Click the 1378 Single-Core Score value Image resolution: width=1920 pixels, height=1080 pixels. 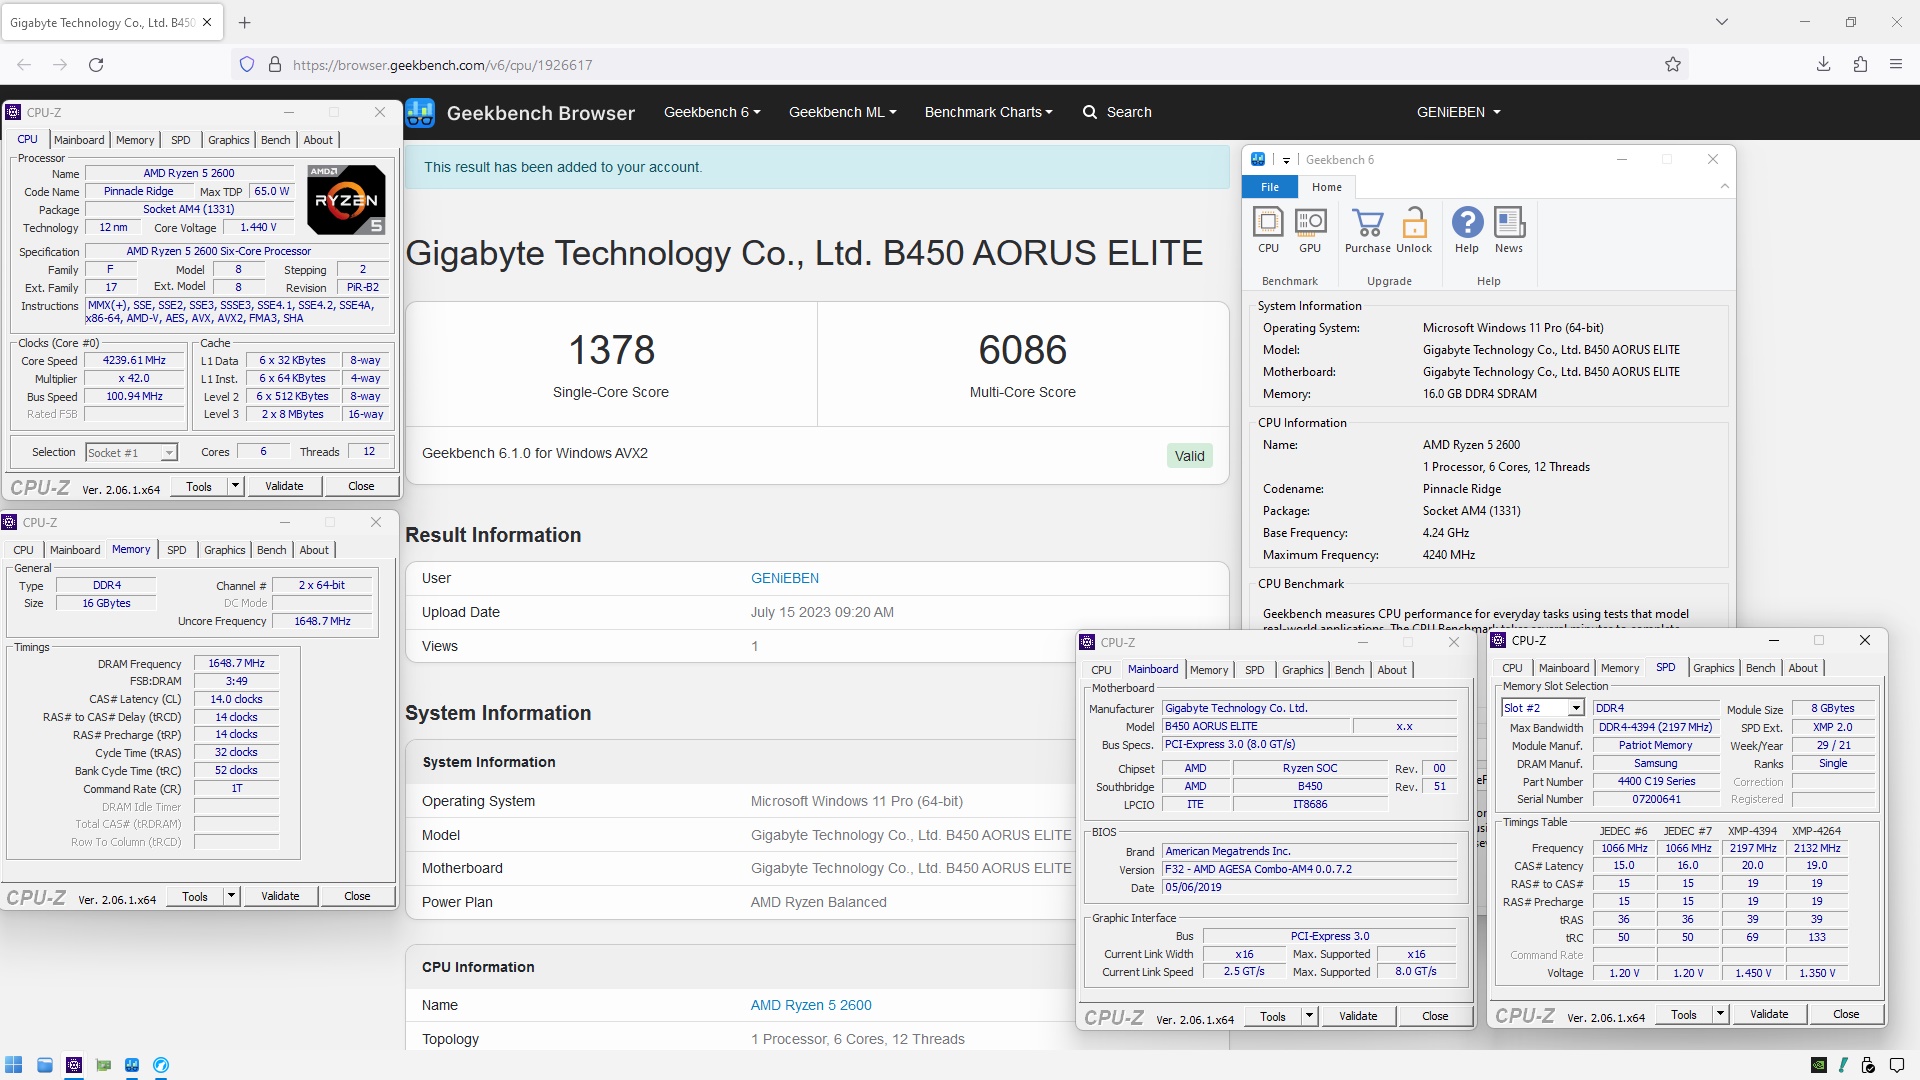[x=611, y=350]
